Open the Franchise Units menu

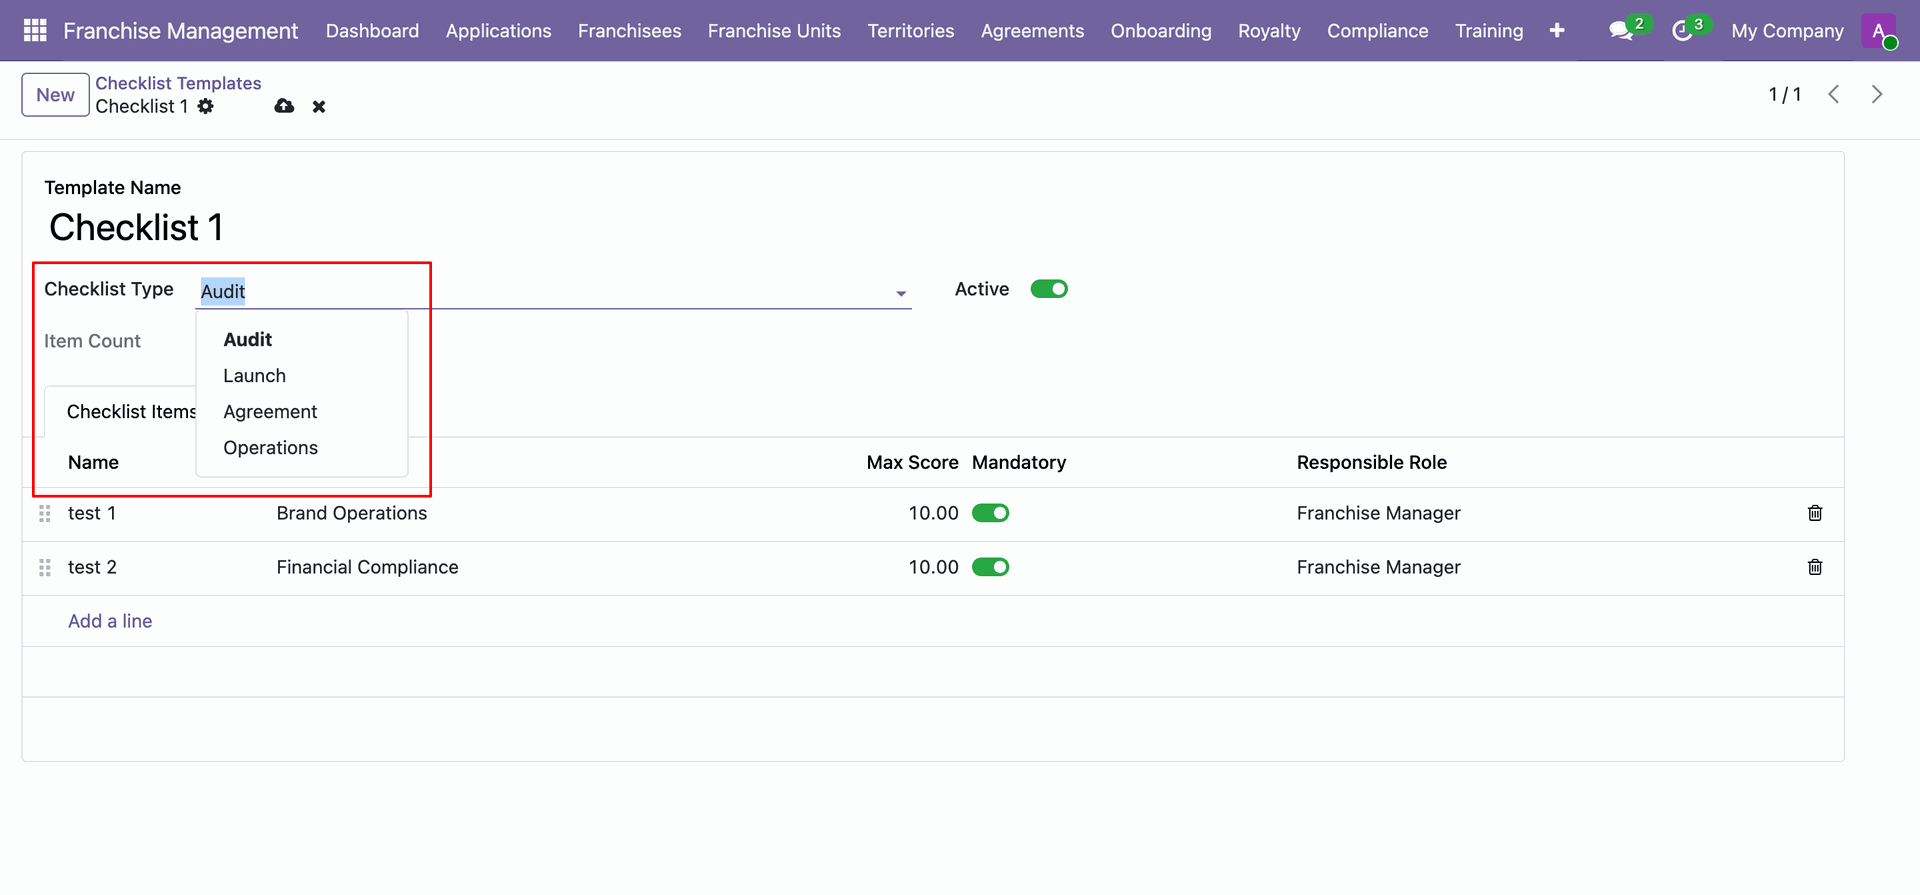774,31
